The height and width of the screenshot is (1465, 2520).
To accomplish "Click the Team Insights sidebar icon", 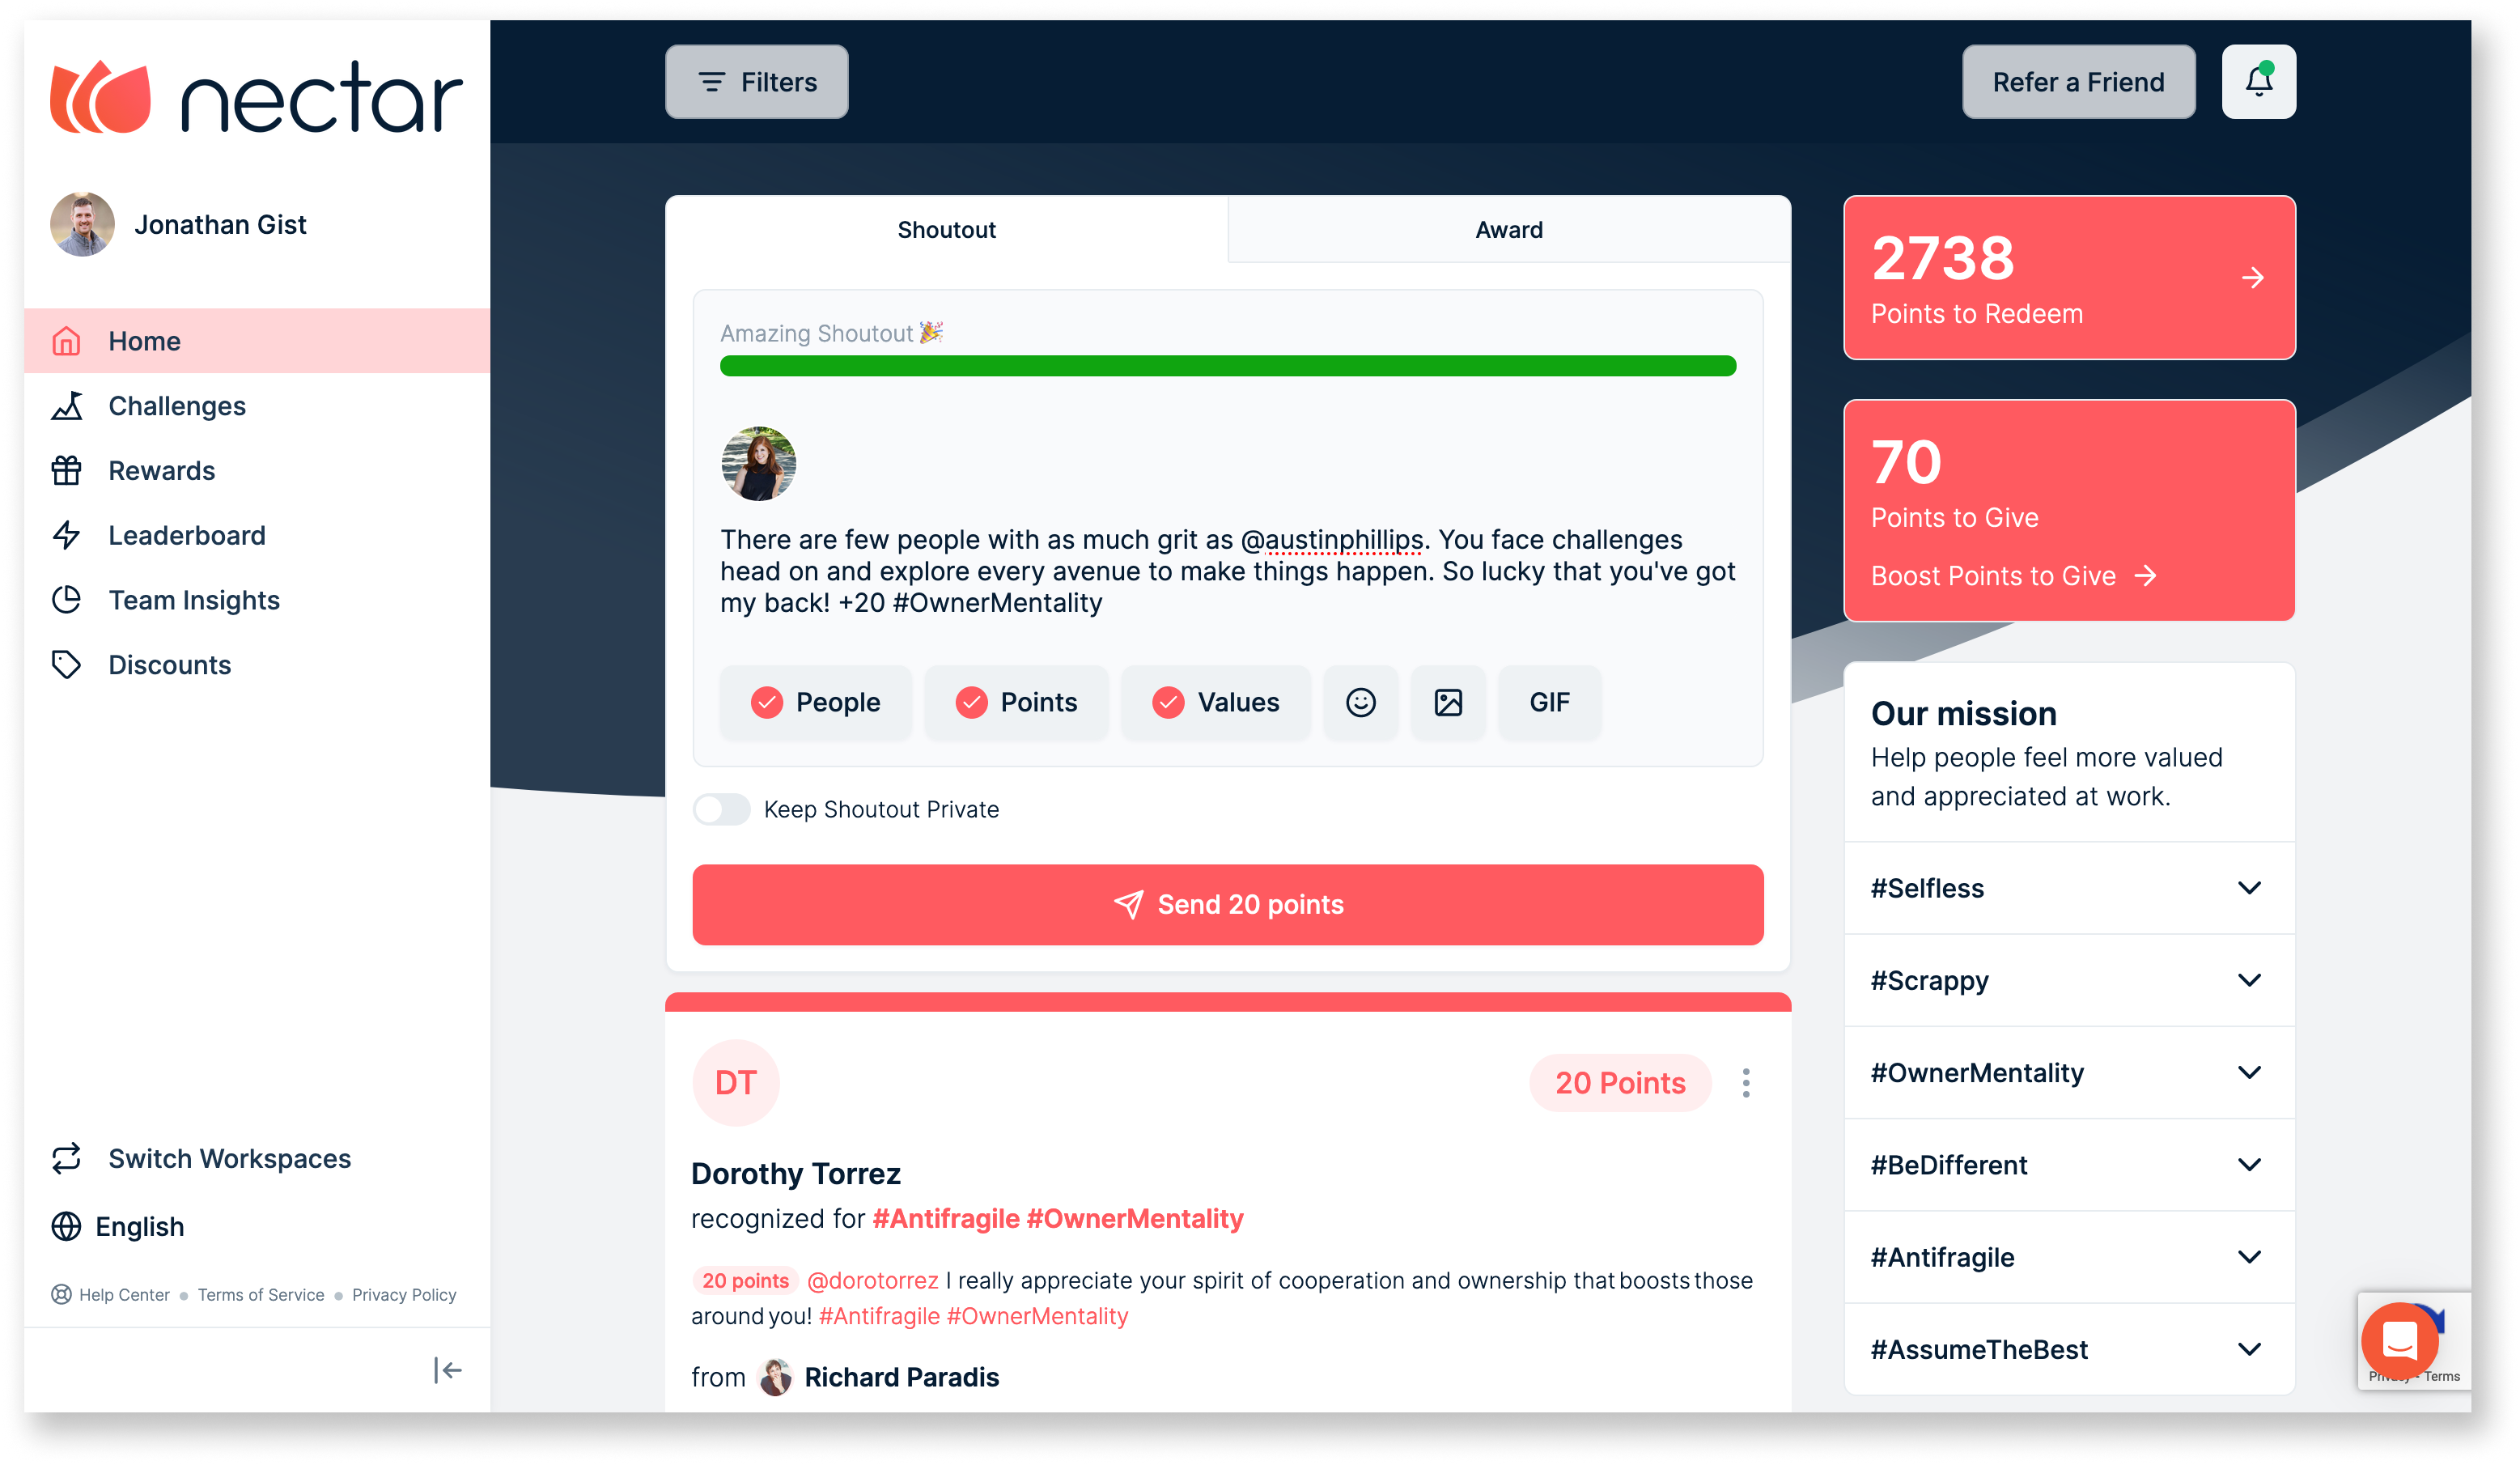I will click(68, 598).
